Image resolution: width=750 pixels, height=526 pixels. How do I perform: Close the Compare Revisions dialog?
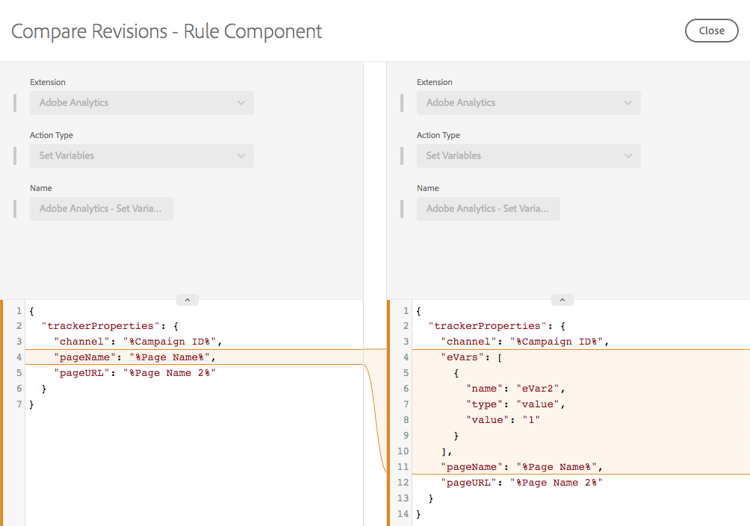point(711,30)
